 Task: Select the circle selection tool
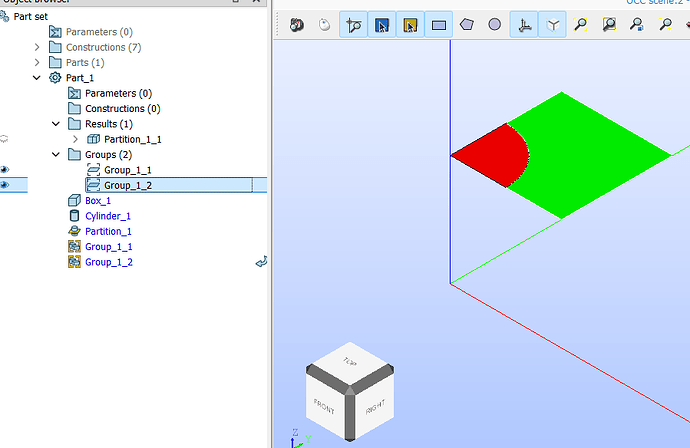pos(495,25)
